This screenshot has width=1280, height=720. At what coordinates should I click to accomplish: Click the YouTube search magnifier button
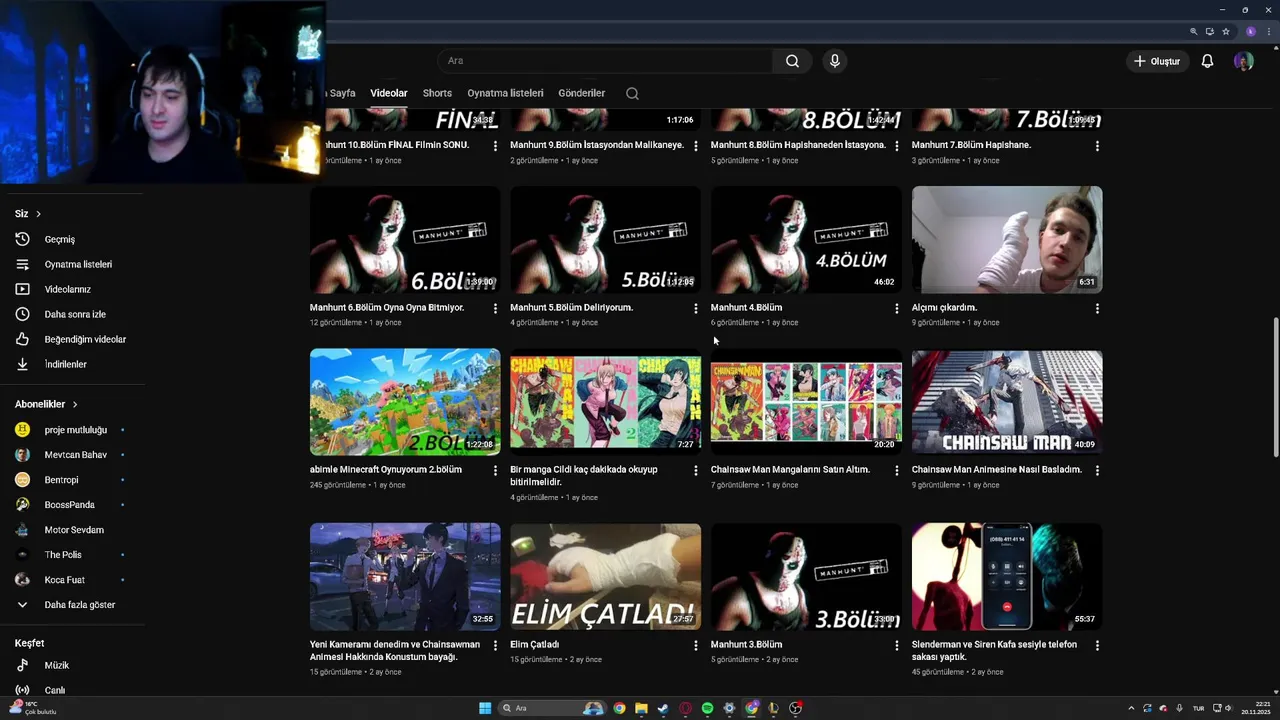click(x=792, y=61)
